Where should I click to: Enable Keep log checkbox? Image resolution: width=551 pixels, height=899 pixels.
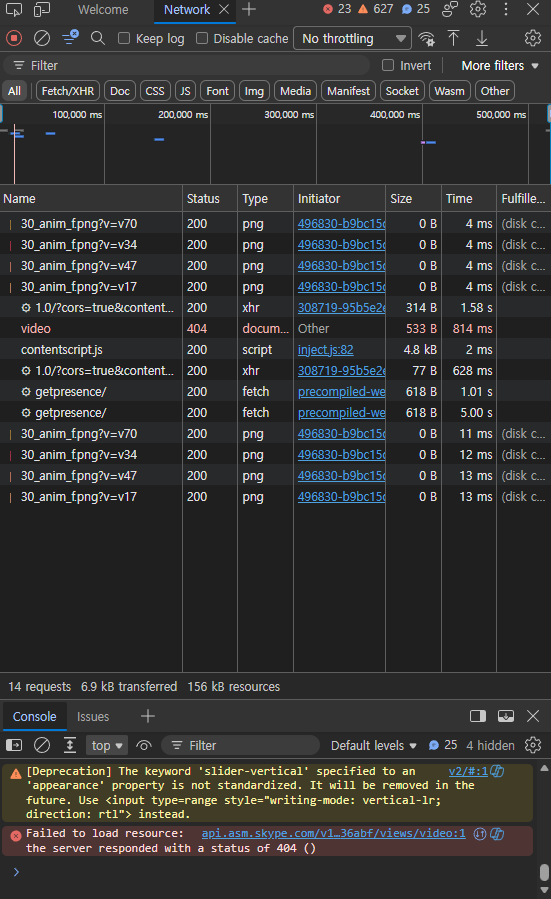coord(124,38)
